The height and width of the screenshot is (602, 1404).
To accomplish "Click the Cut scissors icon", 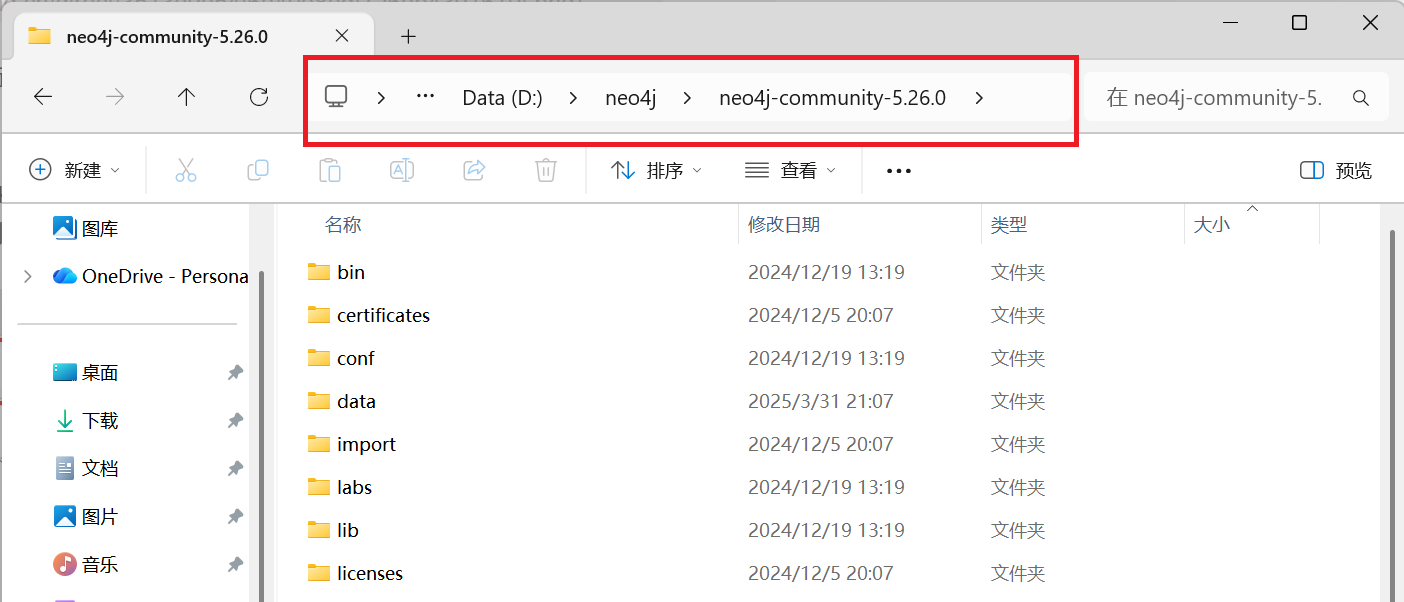I will [x=186, y=170].
